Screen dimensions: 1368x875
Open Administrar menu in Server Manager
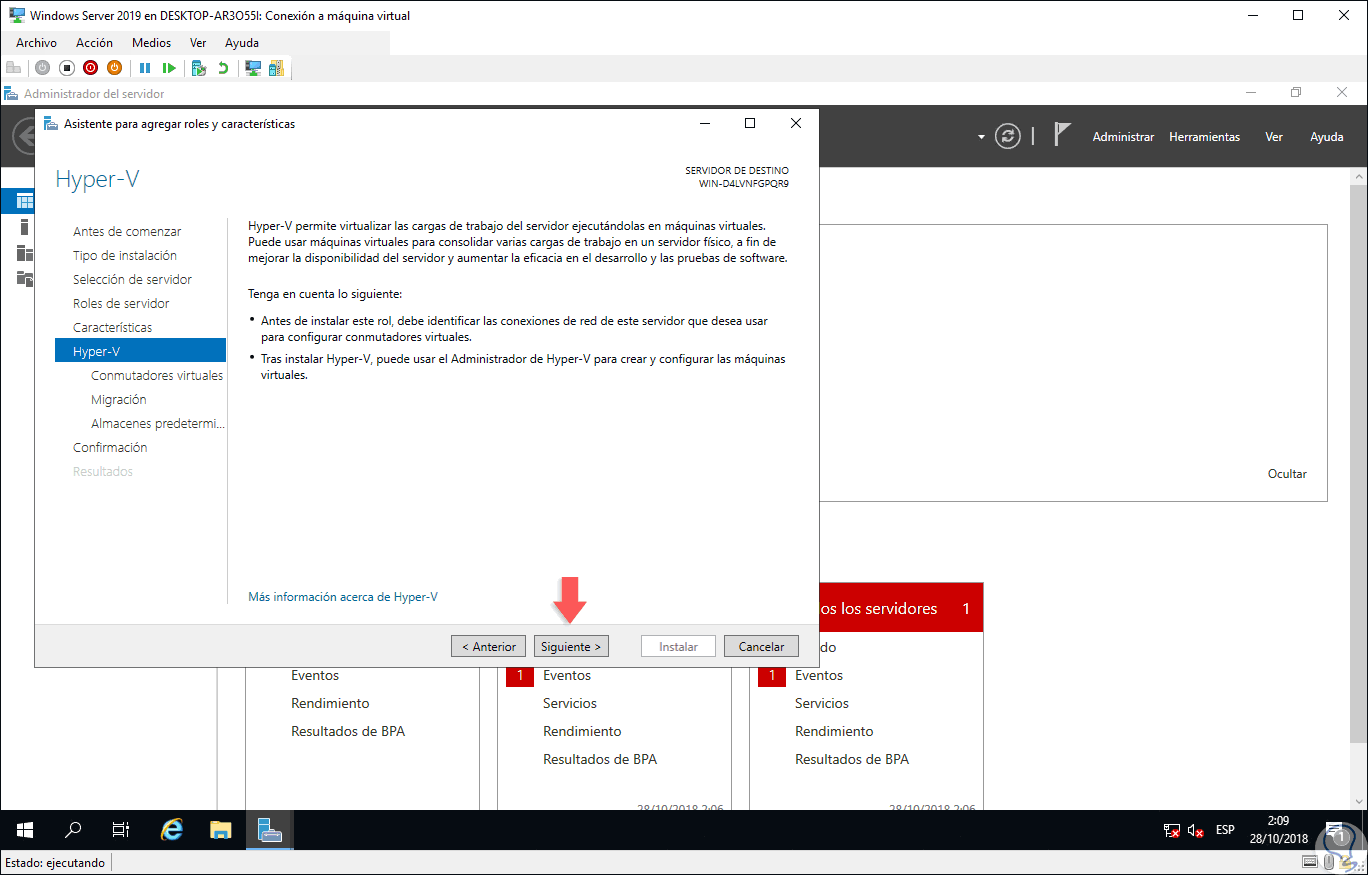coord(1123,137)
